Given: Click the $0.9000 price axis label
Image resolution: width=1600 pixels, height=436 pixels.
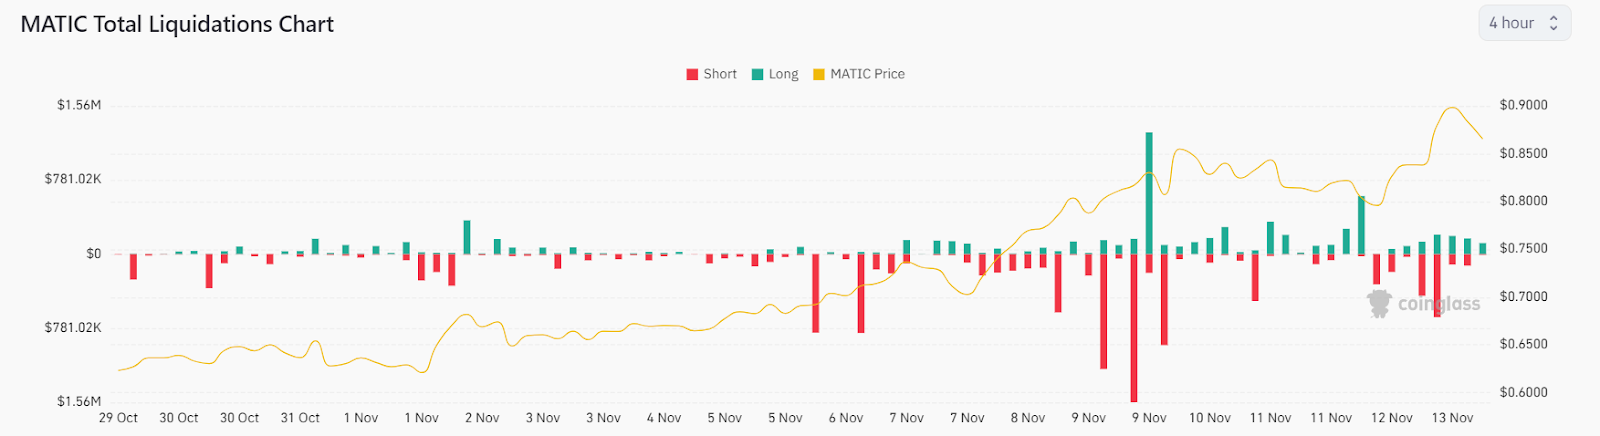Looking at the screenshot, I should (1523, 105).
